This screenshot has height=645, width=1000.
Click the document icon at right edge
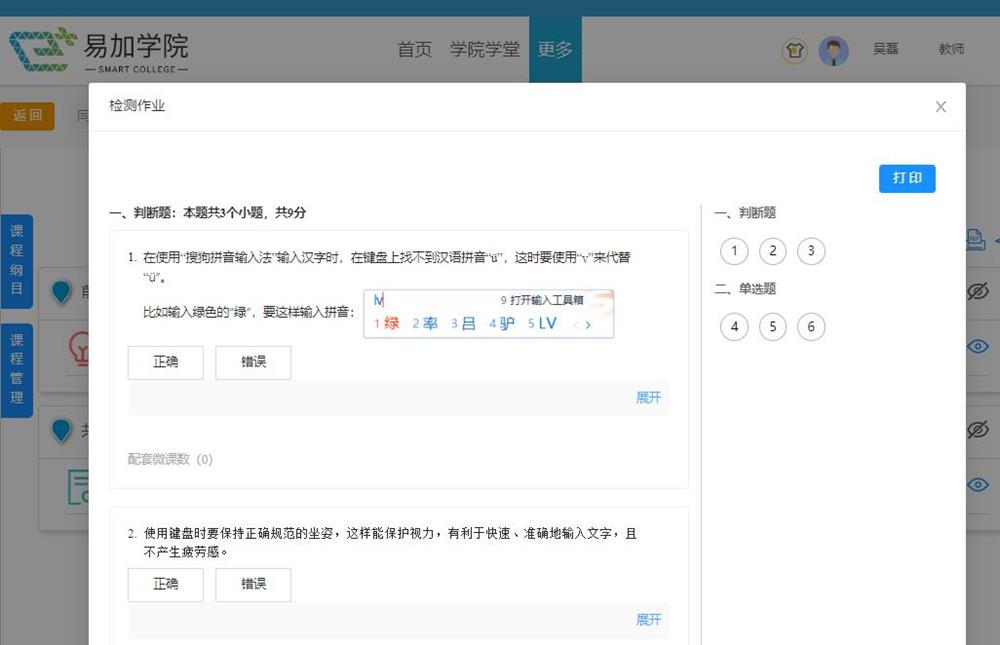976,240
